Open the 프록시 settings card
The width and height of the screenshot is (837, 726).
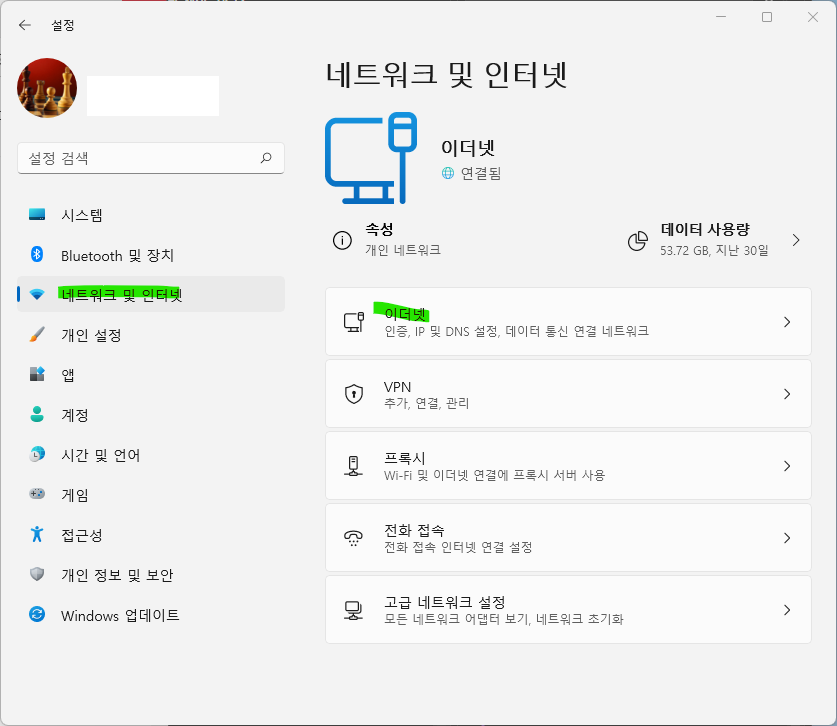568,465
